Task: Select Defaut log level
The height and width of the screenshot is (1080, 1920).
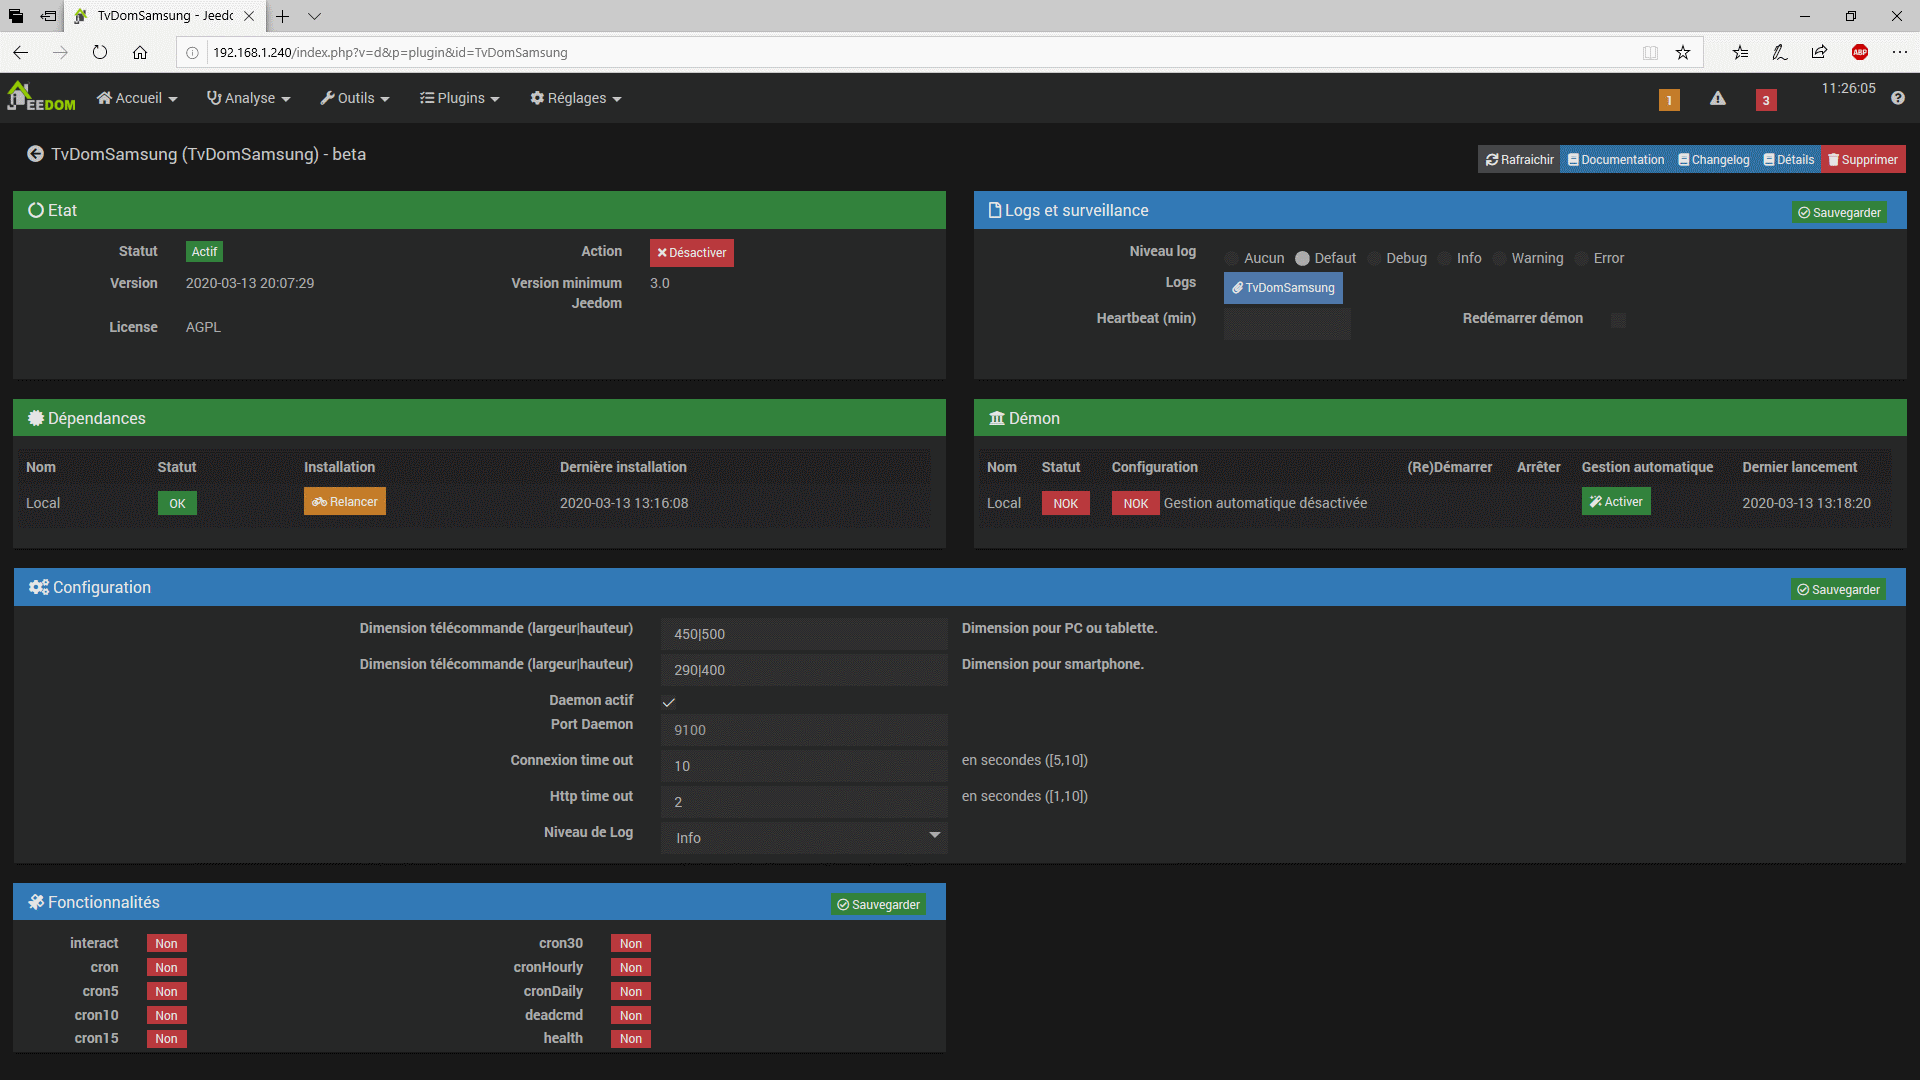Action: coord(1302,259)
